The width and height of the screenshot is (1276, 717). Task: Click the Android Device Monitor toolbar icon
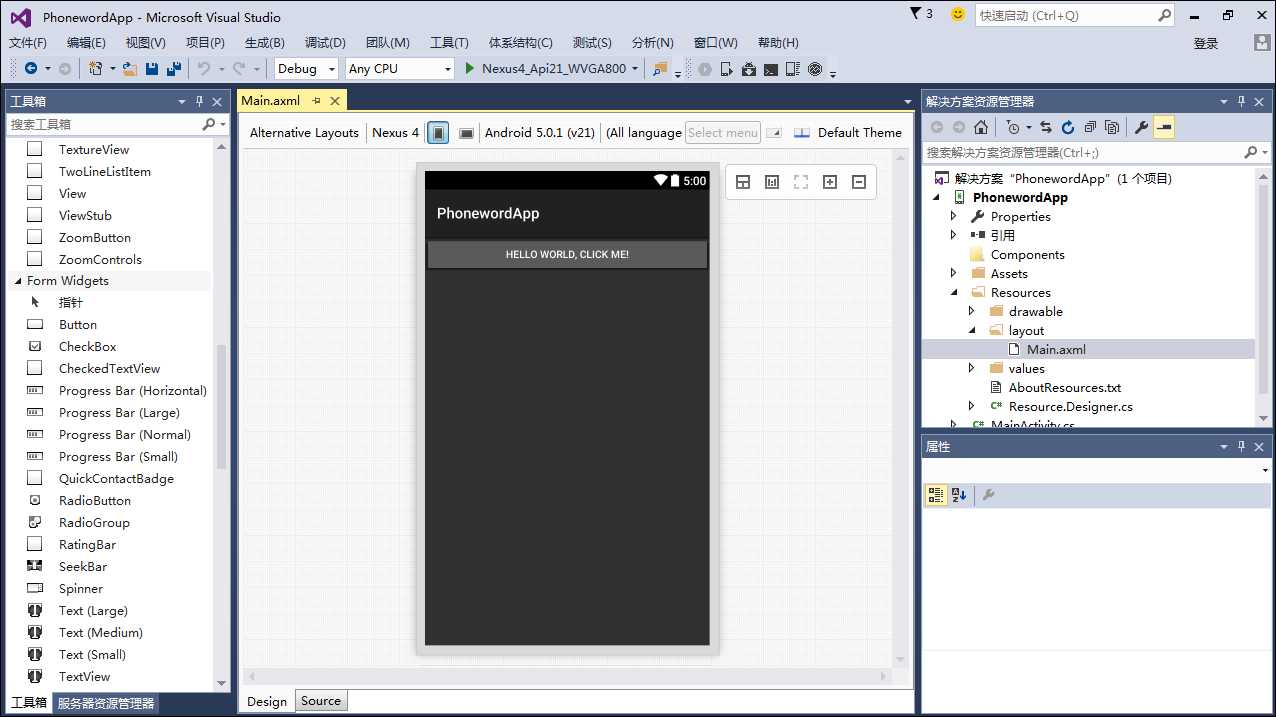815,69
